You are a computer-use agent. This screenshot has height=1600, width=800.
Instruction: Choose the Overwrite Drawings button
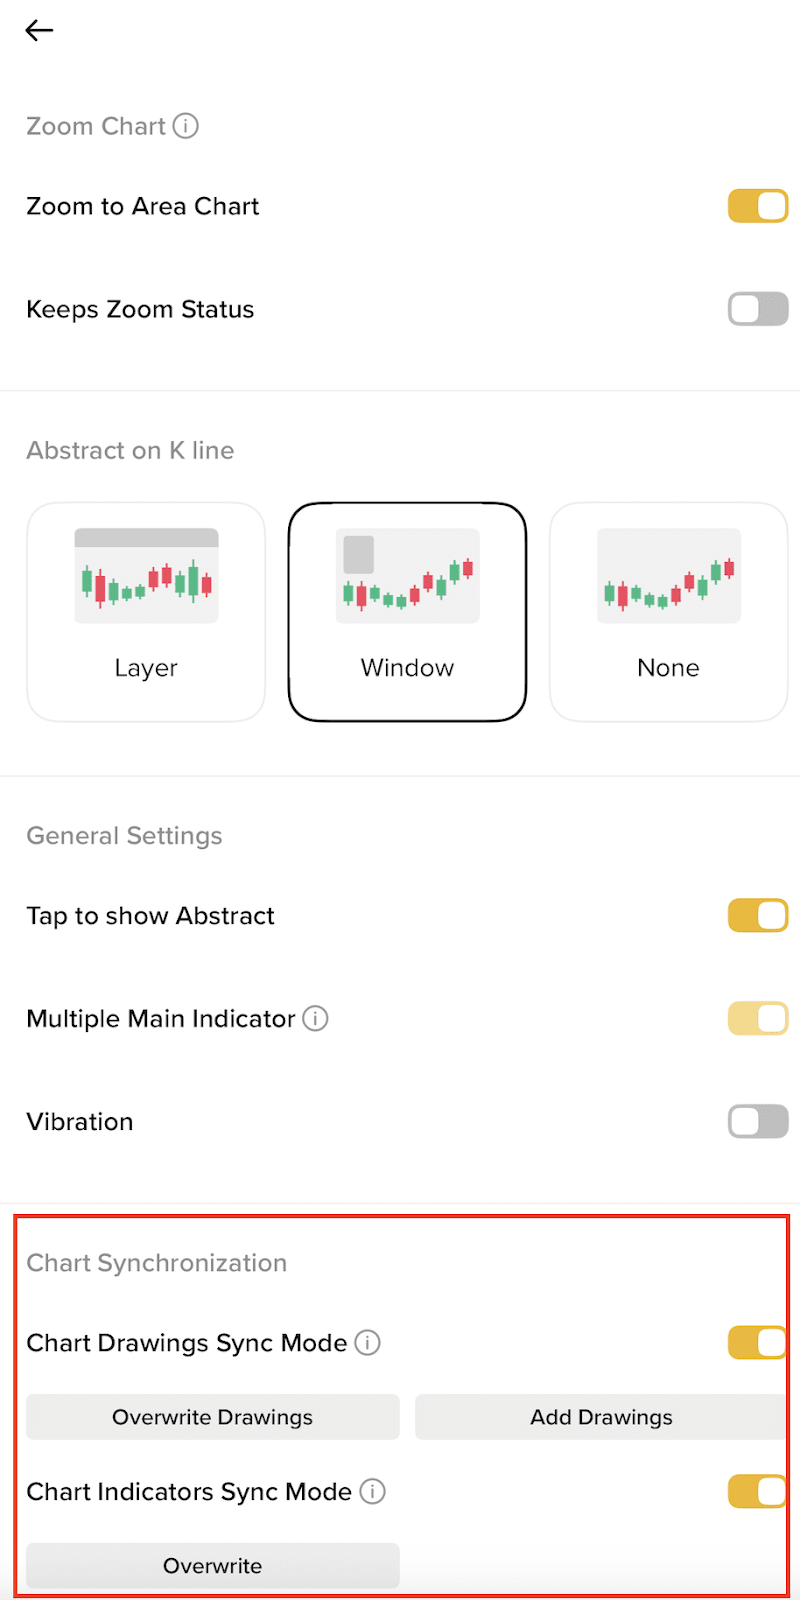213,1417
